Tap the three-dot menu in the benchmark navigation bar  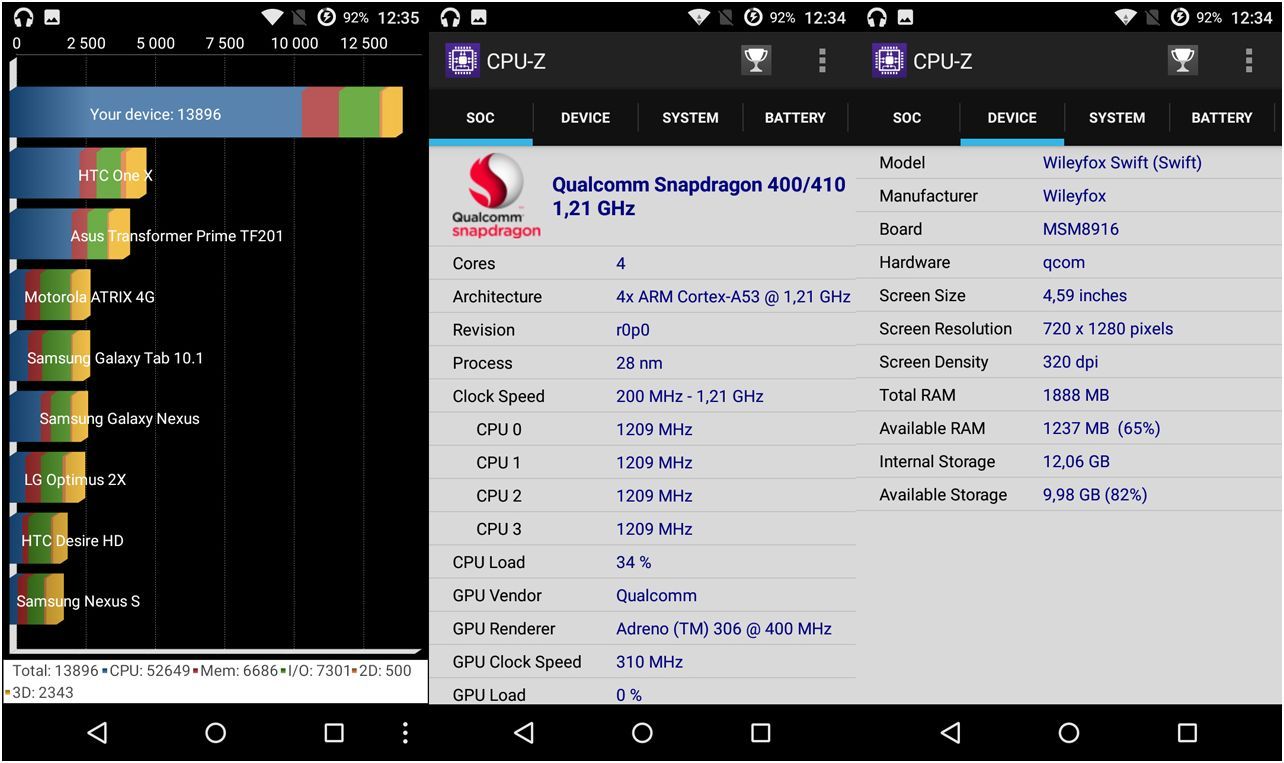(x=405, y=733)
